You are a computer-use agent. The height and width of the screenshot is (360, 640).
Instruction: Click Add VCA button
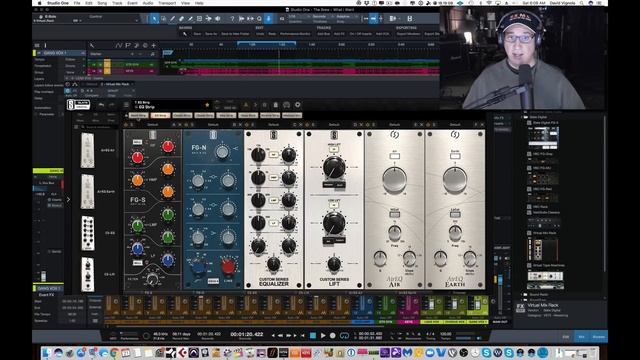(382, 34)
